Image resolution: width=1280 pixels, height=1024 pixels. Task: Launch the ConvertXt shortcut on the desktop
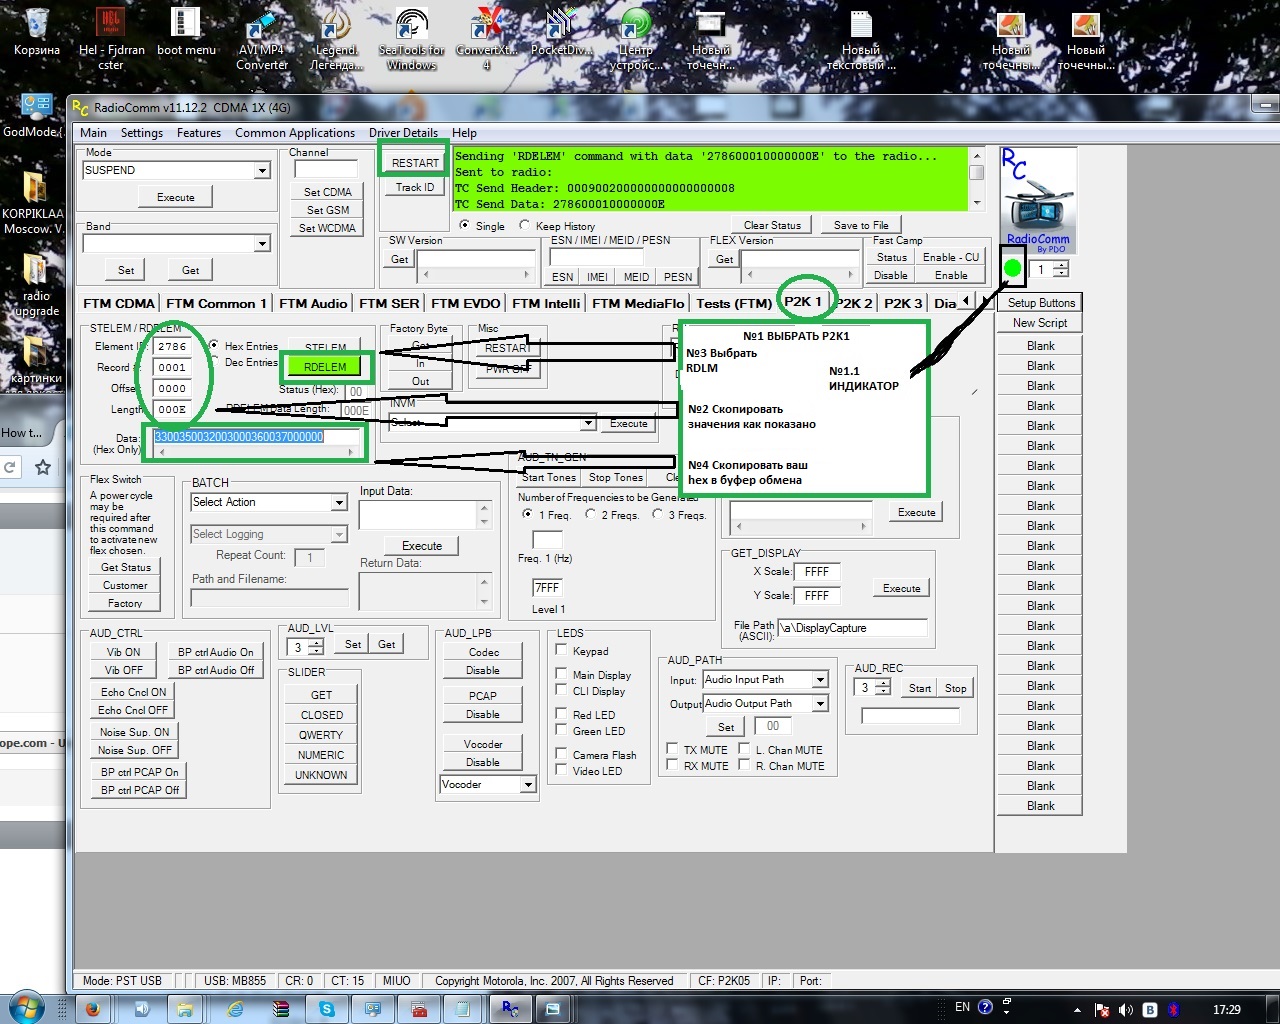click(486, 38)
